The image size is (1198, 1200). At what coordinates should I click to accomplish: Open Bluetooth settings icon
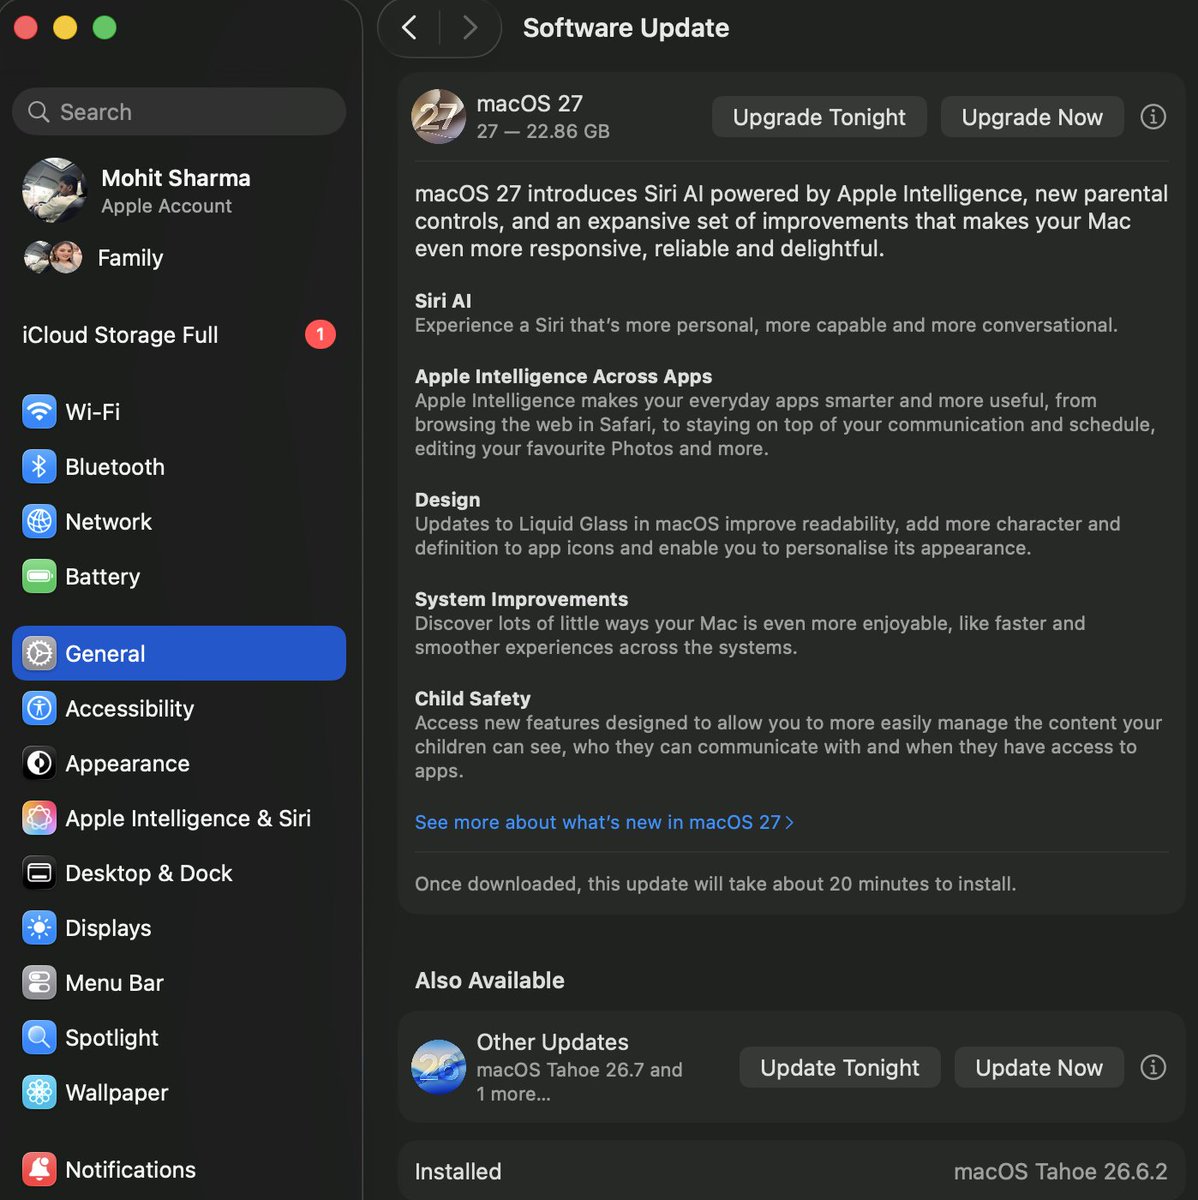(39, 466)
